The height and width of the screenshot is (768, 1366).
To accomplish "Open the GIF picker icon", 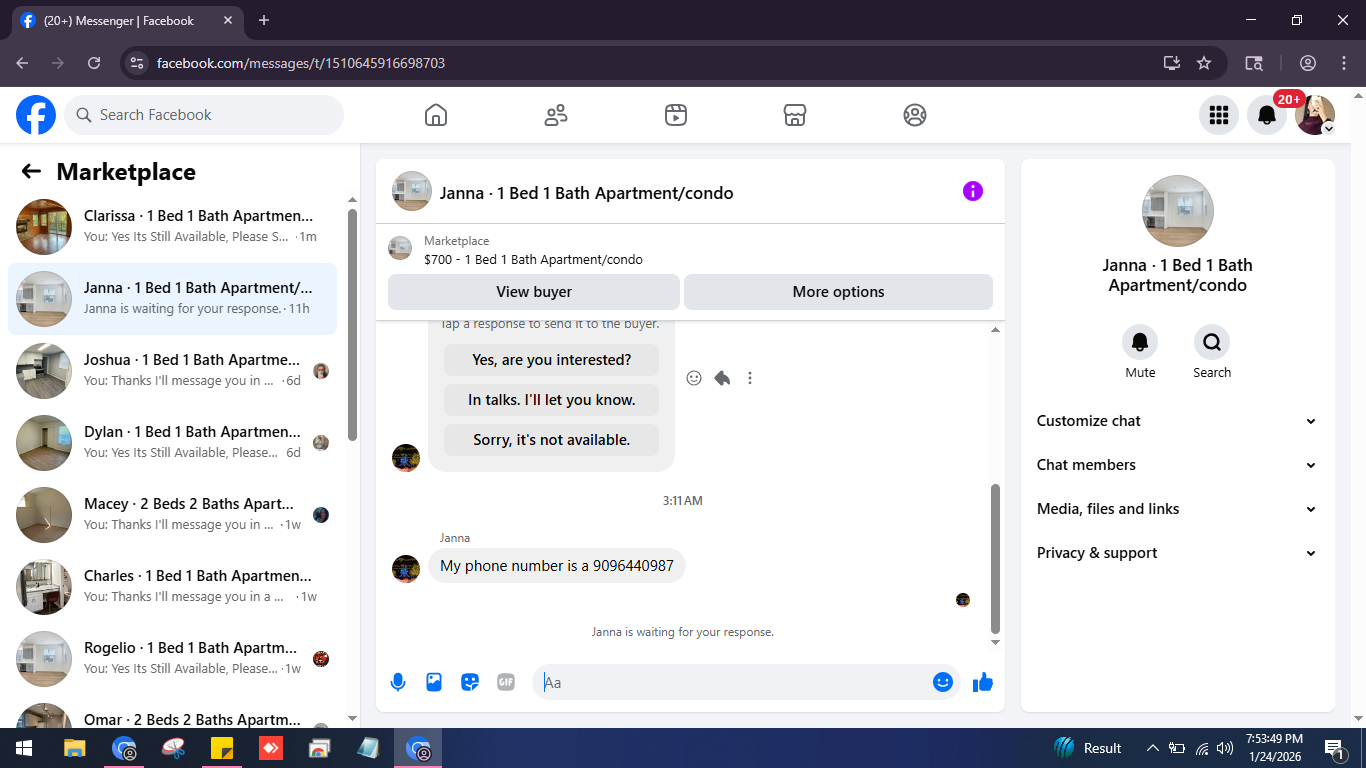I will [x=506, y=682].
